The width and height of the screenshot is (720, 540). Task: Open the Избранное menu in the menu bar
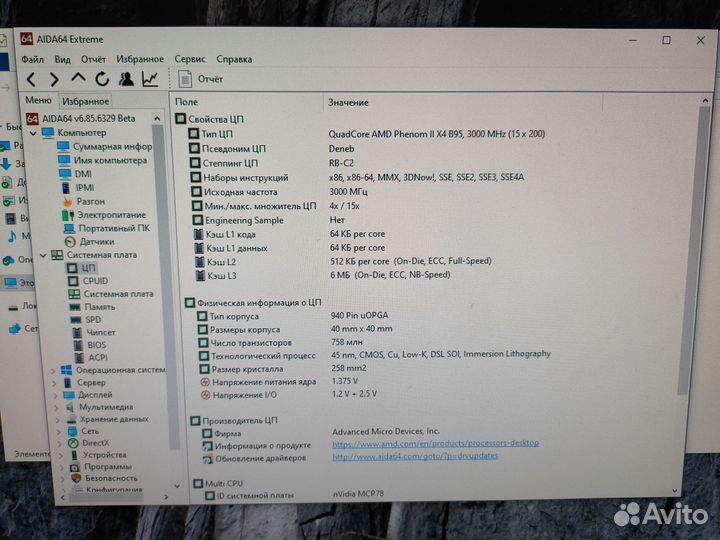140,59
